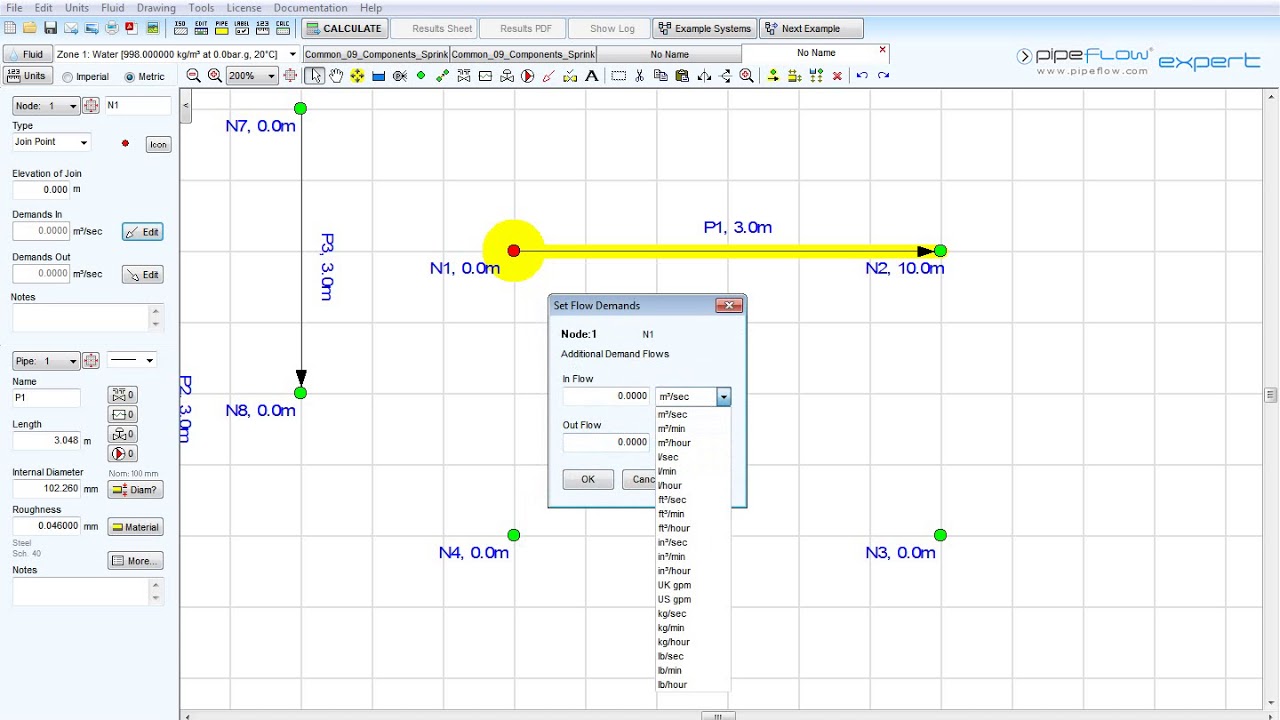Select the add tank tool

pos(378,76)
